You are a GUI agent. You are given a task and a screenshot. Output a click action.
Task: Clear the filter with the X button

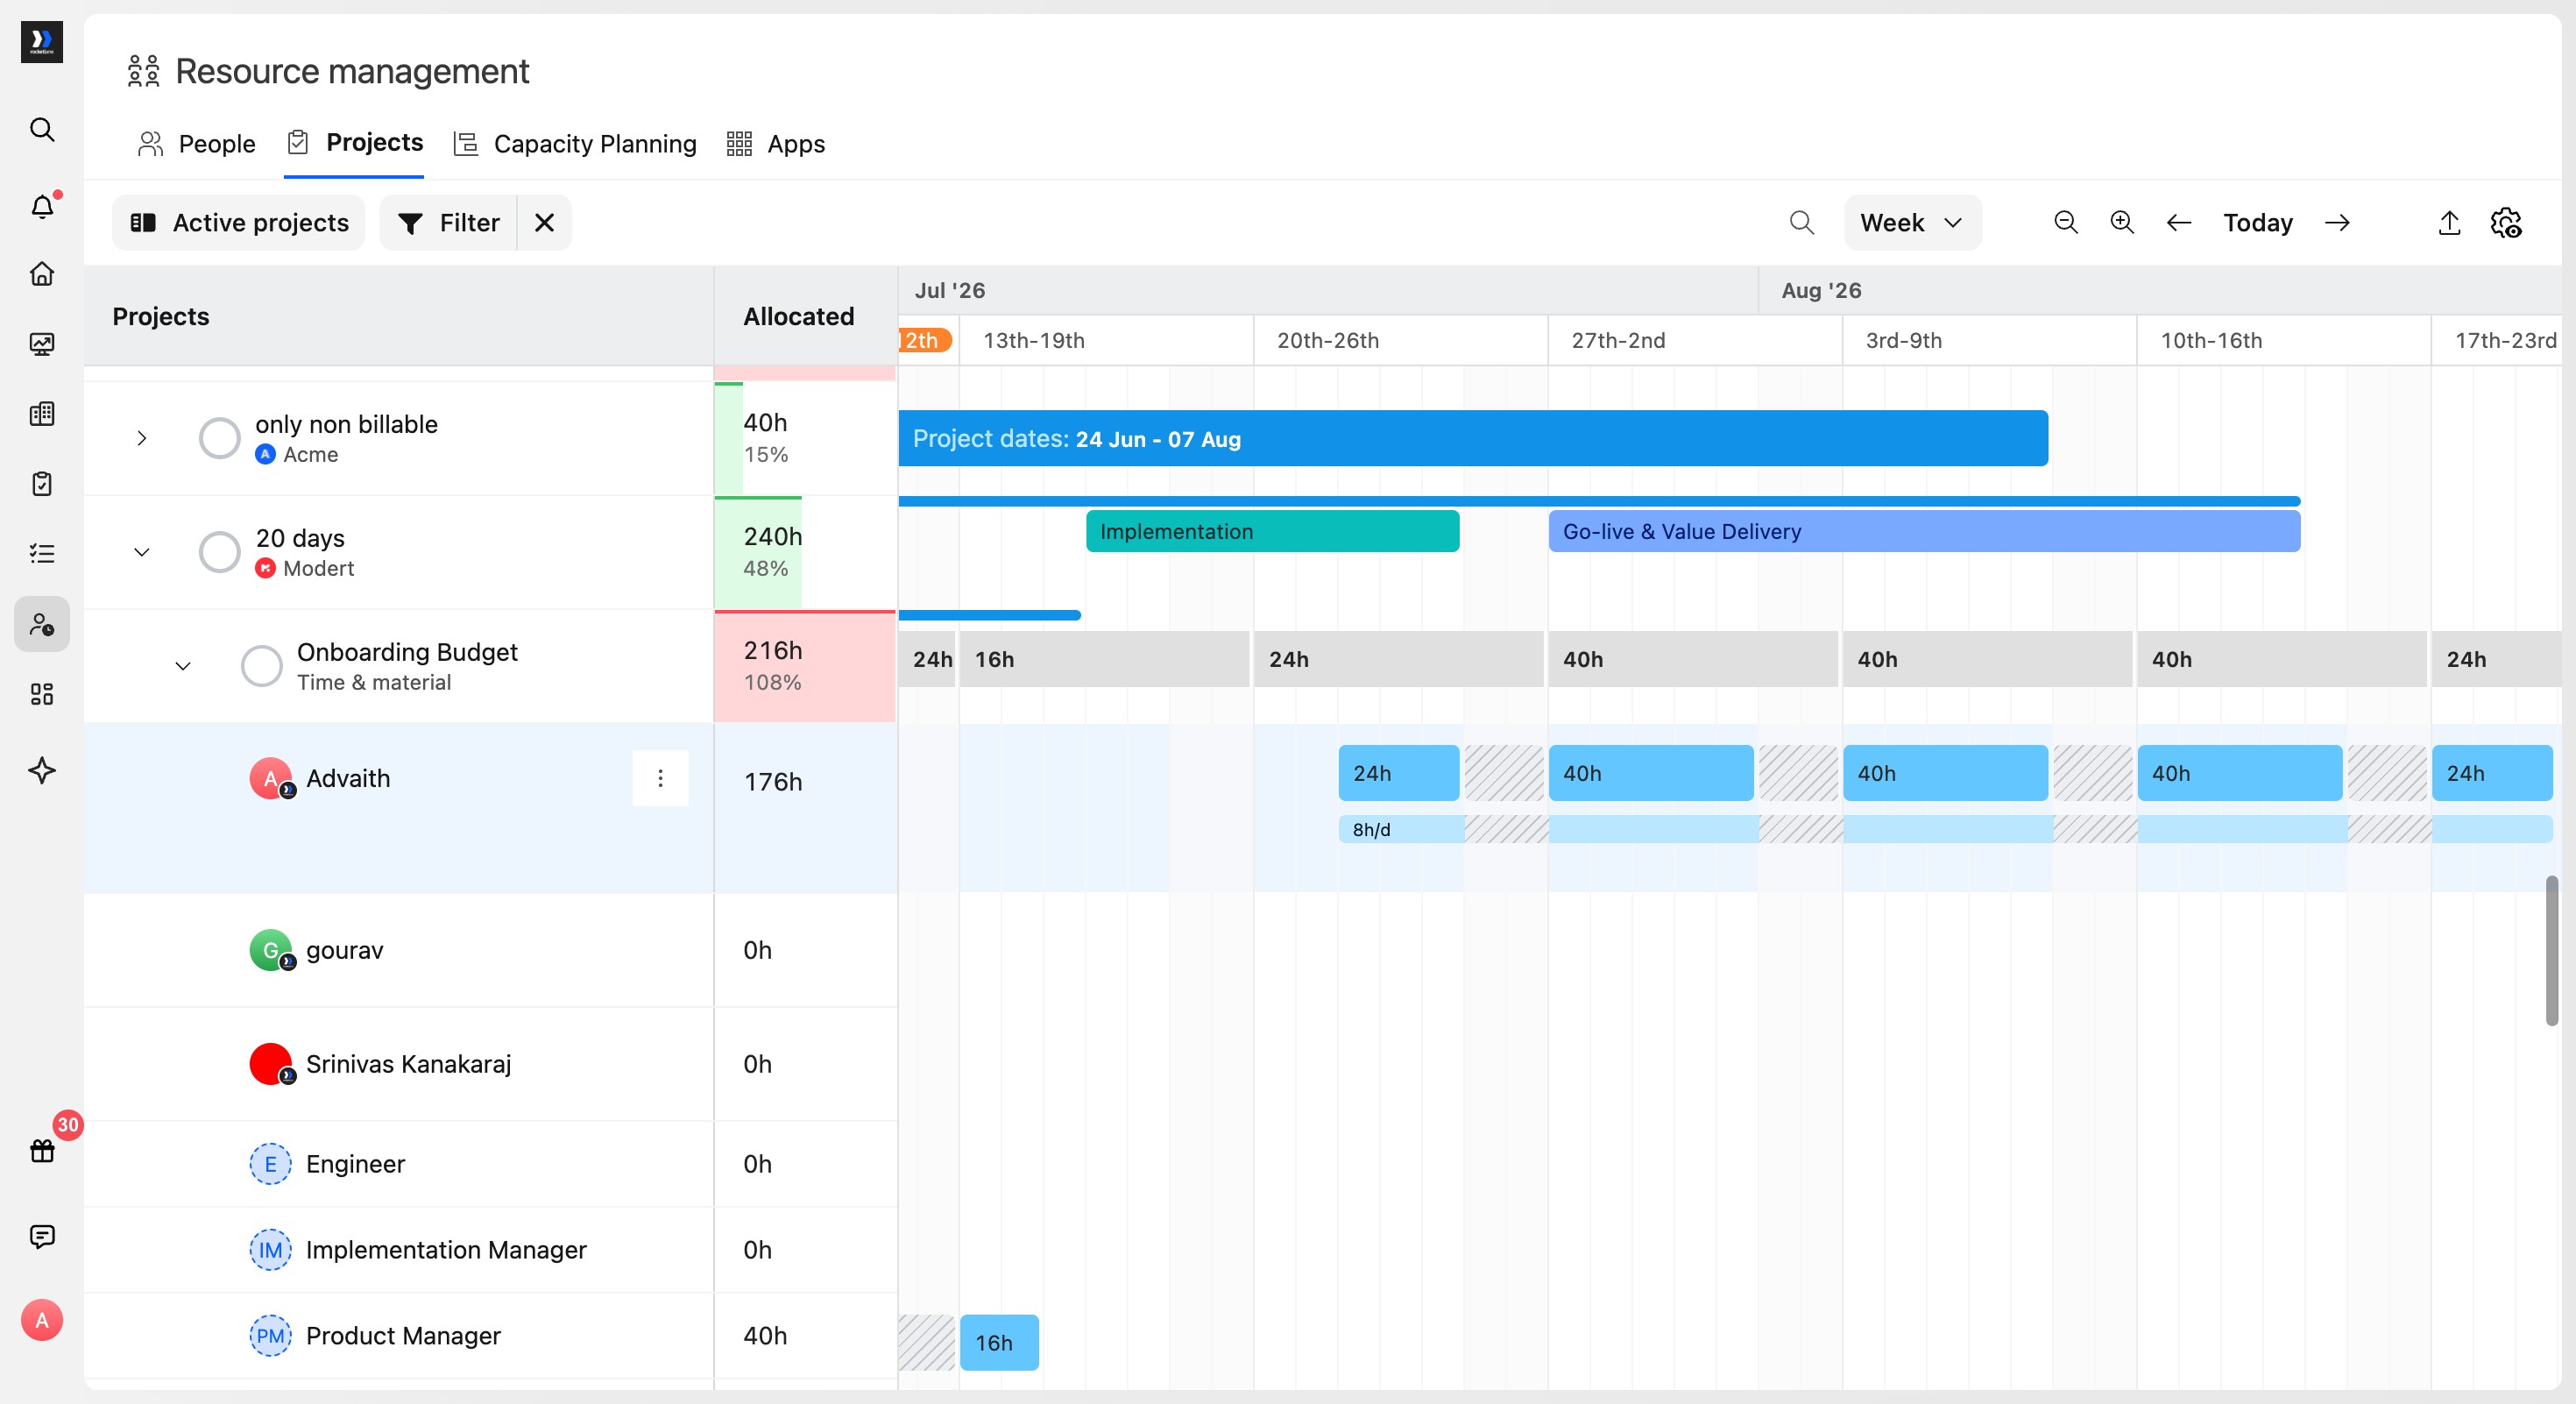[x=544, y=222]
